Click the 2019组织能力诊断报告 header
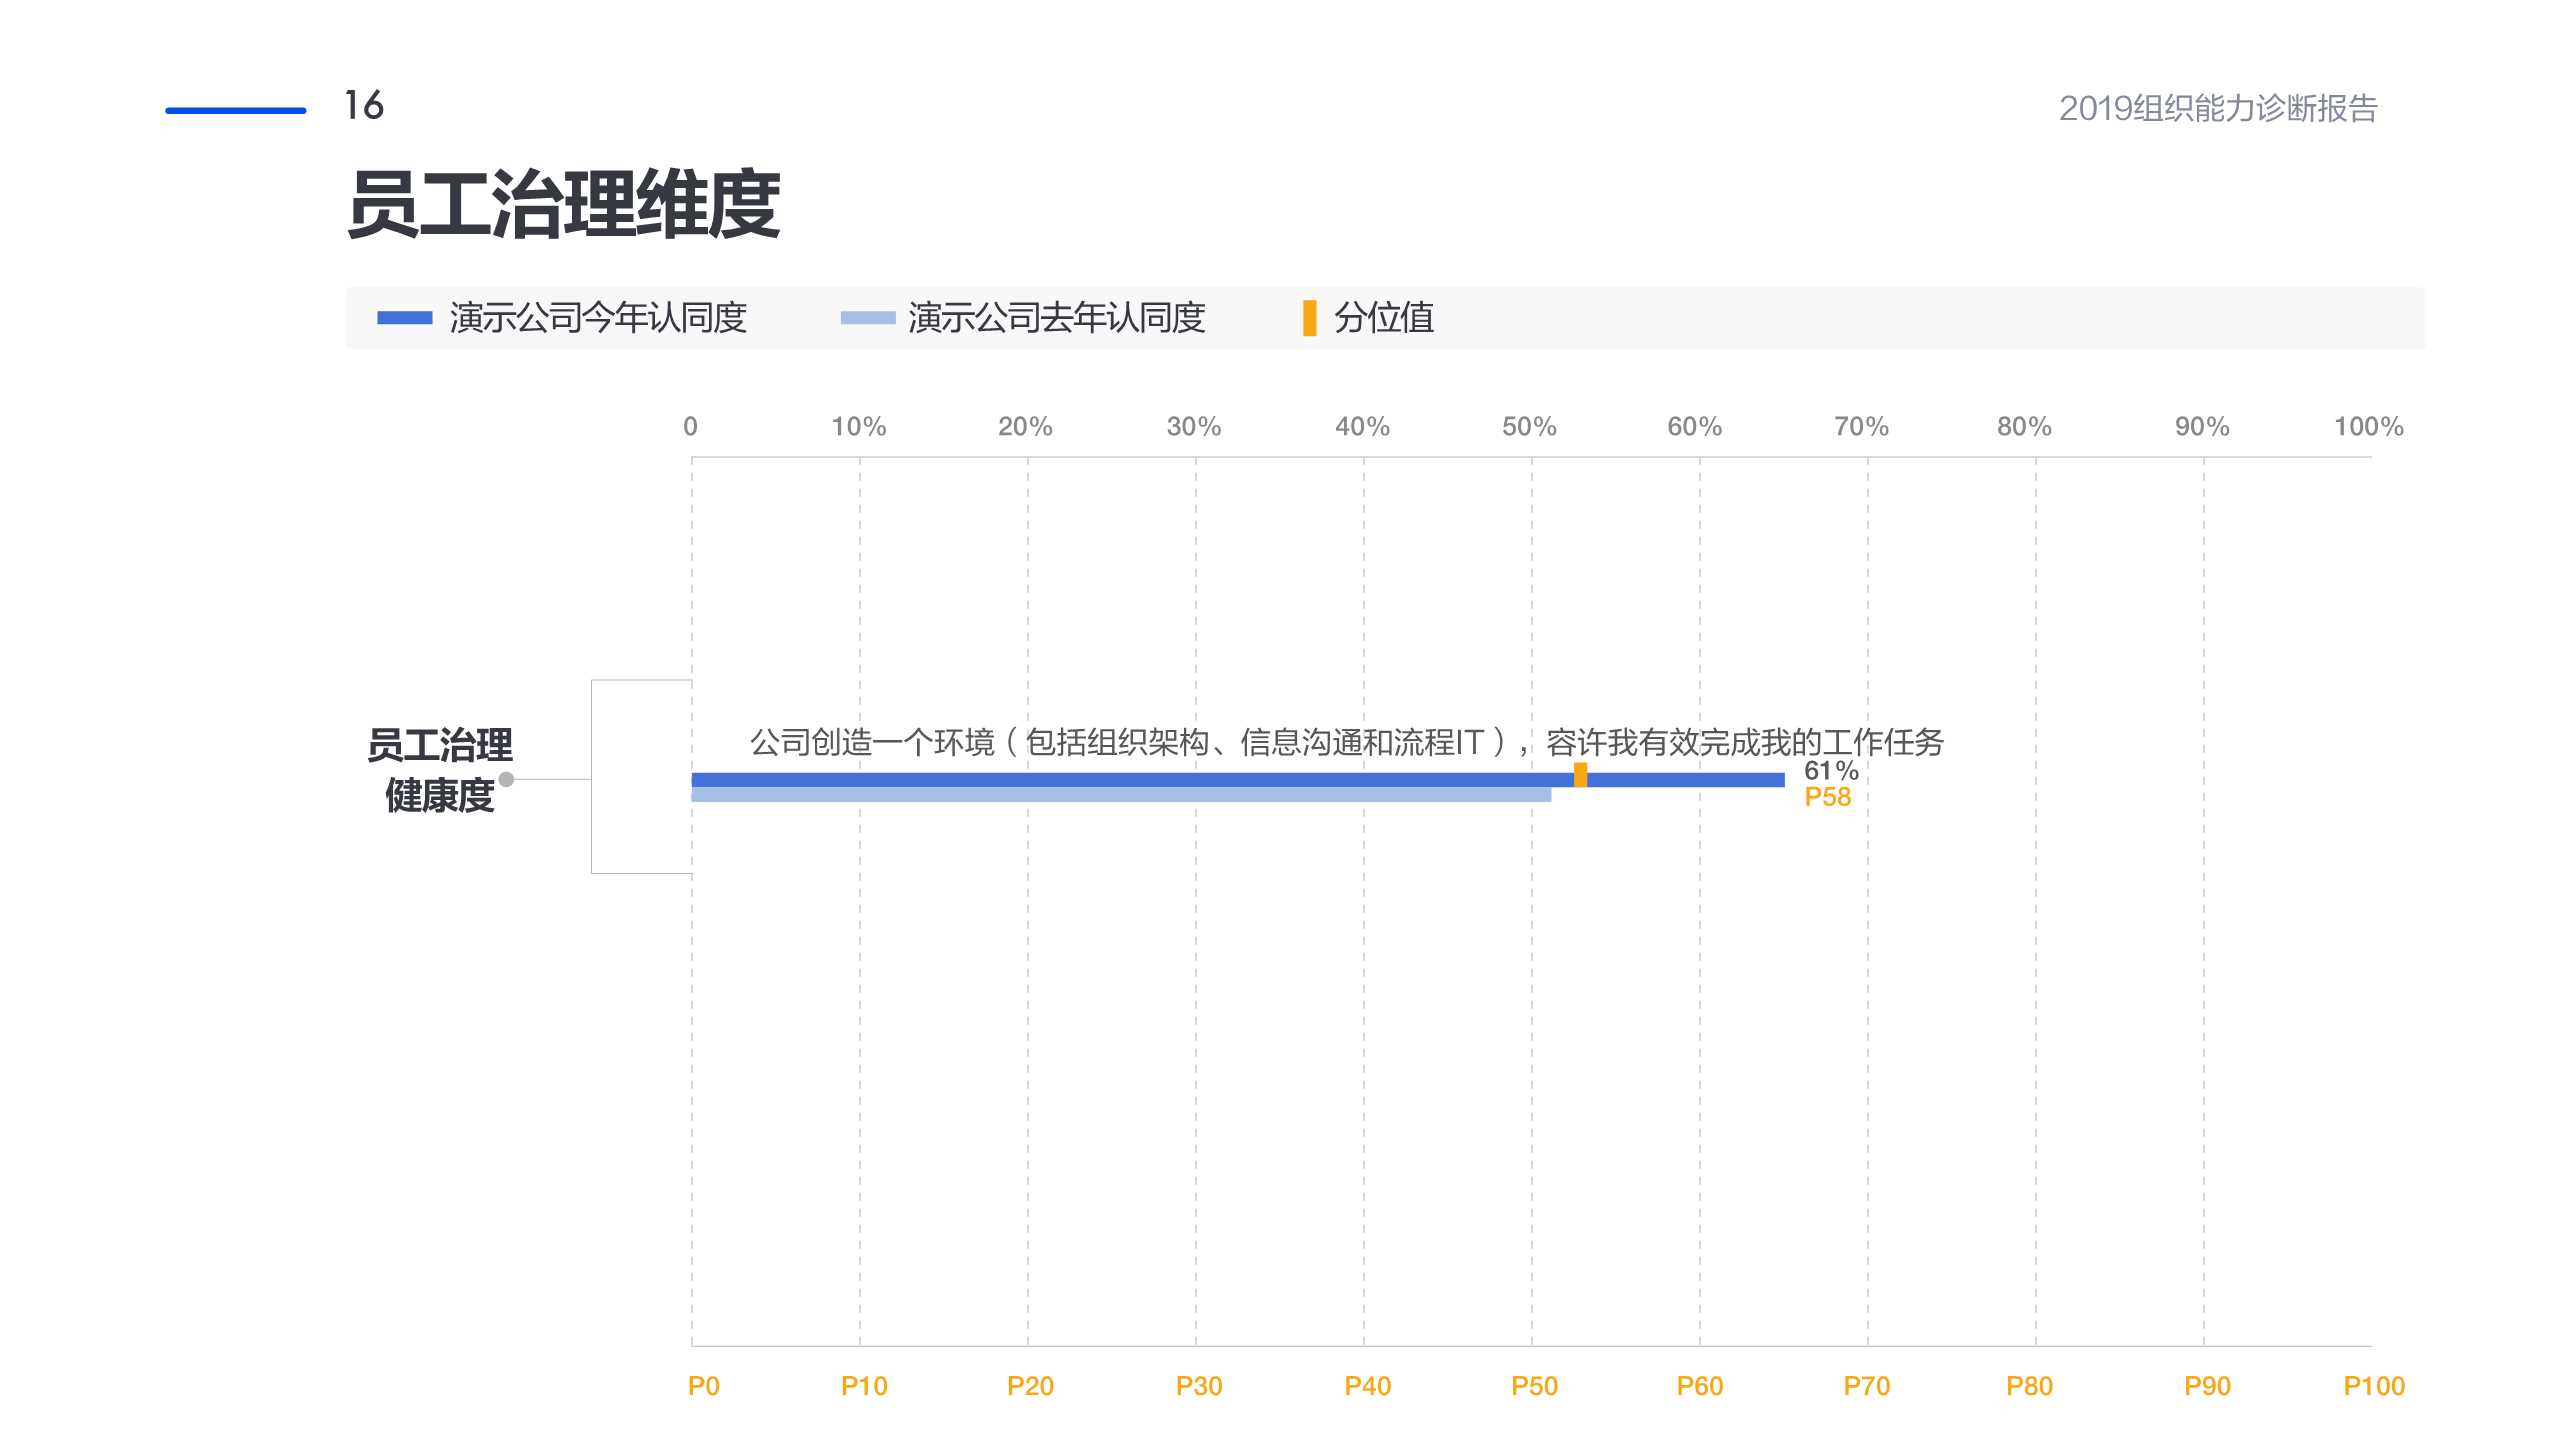 [x=2222, y=110]
